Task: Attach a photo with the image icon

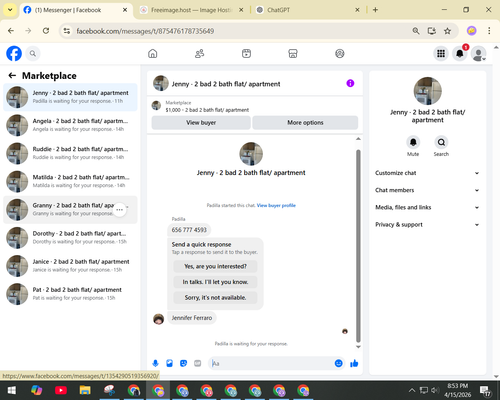Action: 169,363
